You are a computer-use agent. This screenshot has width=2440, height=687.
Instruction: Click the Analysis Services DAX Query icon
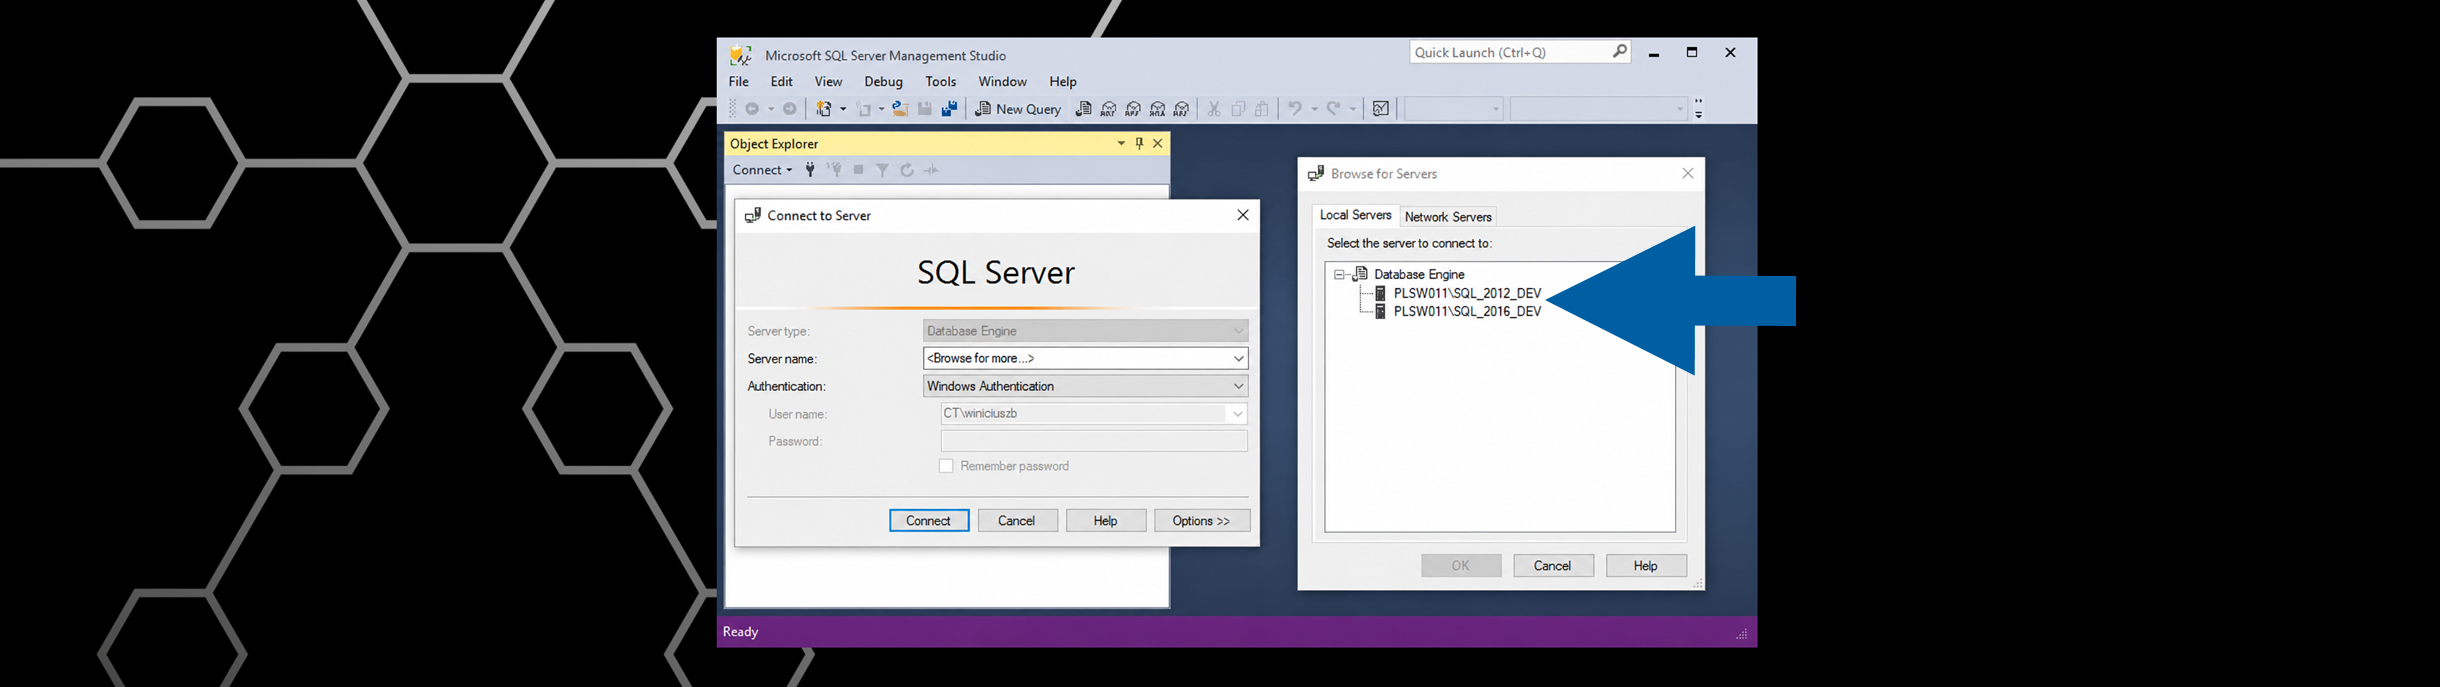tap(1182, 109)
